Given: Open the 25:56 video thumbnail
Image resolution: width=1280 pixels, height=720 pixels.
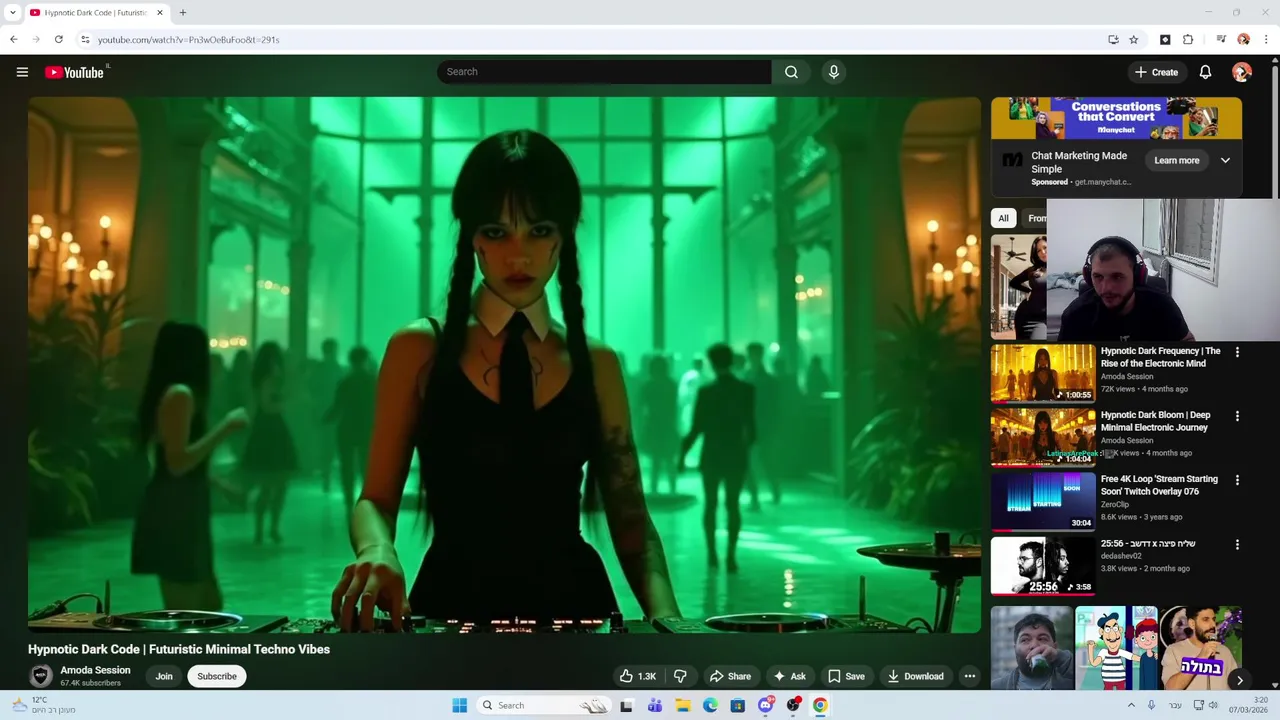Looking at the screenshot, I should [x=1043, y=566].
